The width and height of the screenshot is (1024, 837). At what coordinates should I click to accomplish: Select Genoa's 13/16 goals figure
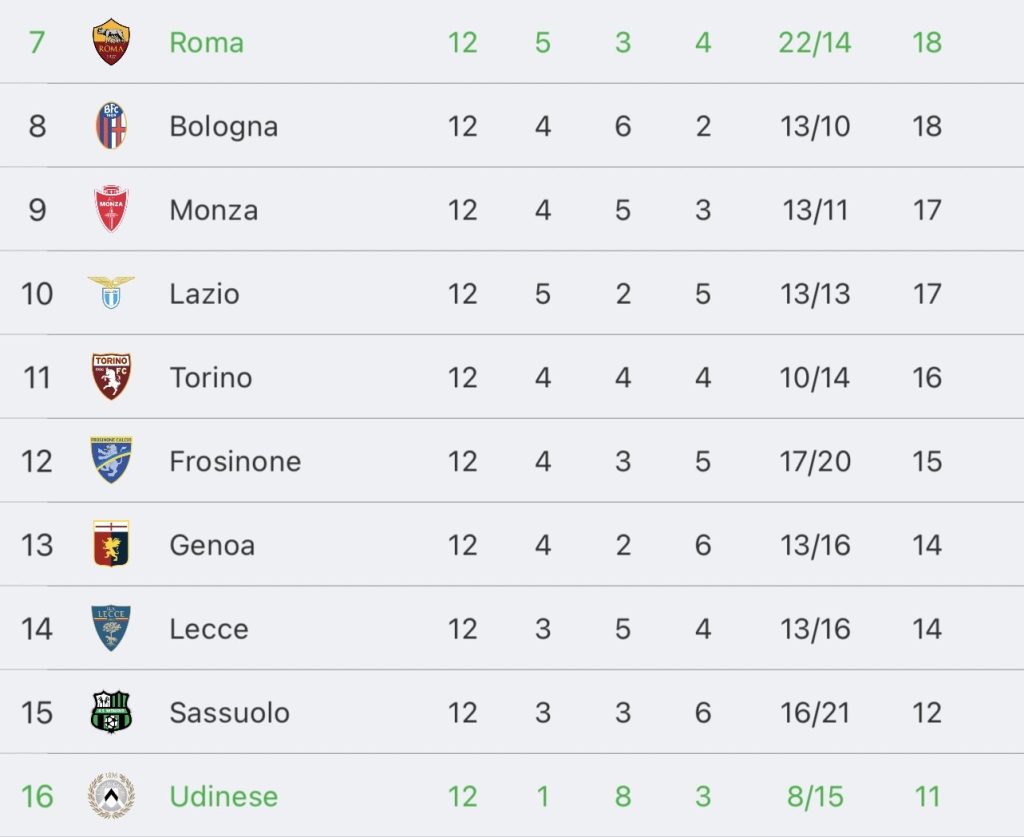click(815, 545)
